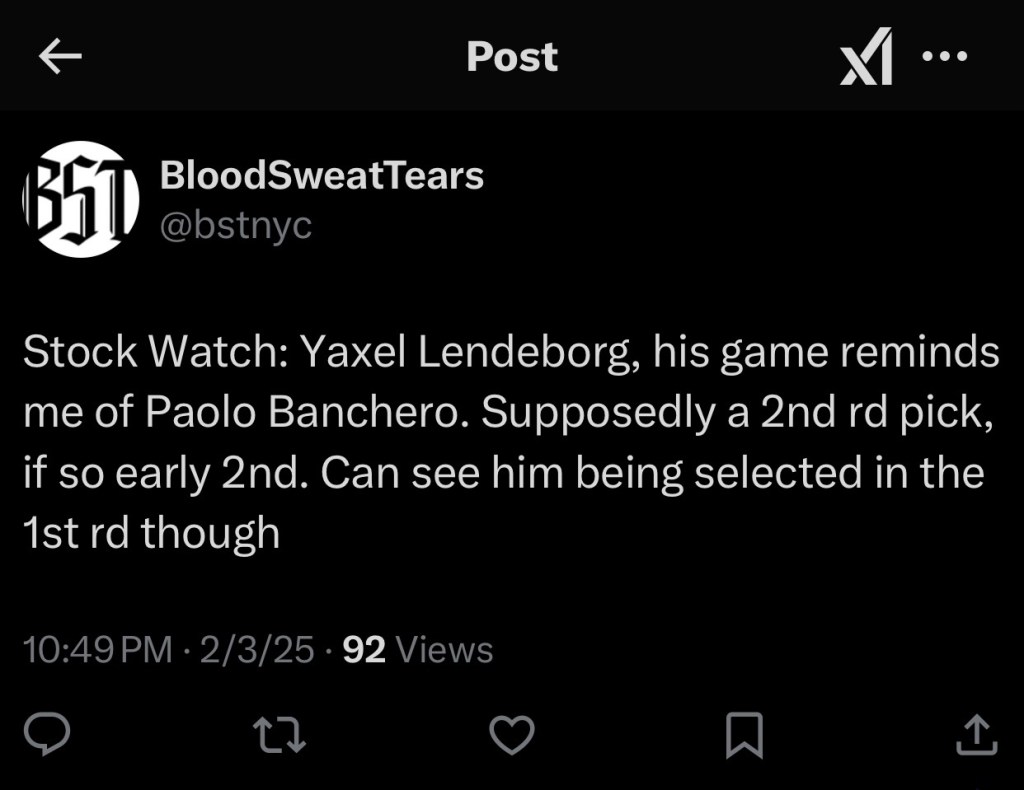1024x790 pixels.
Task: Bookmark this post
Action: (x=744, y=735)
